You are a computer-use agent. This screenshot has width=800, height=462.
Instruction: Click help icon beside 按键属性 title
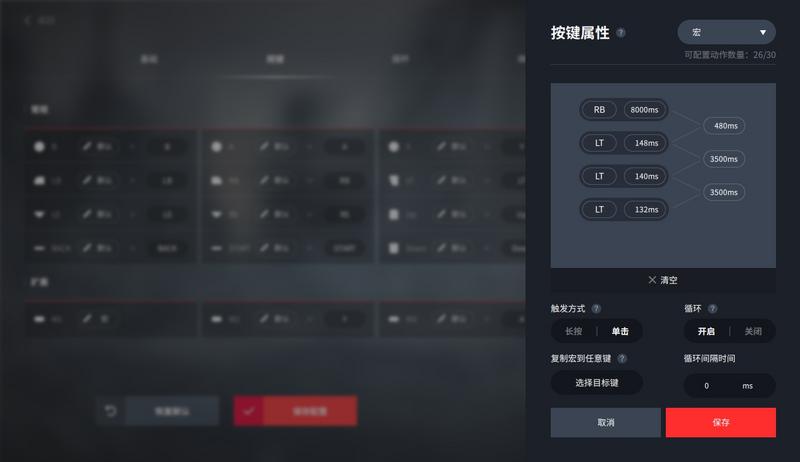click(x=620, y=33)
